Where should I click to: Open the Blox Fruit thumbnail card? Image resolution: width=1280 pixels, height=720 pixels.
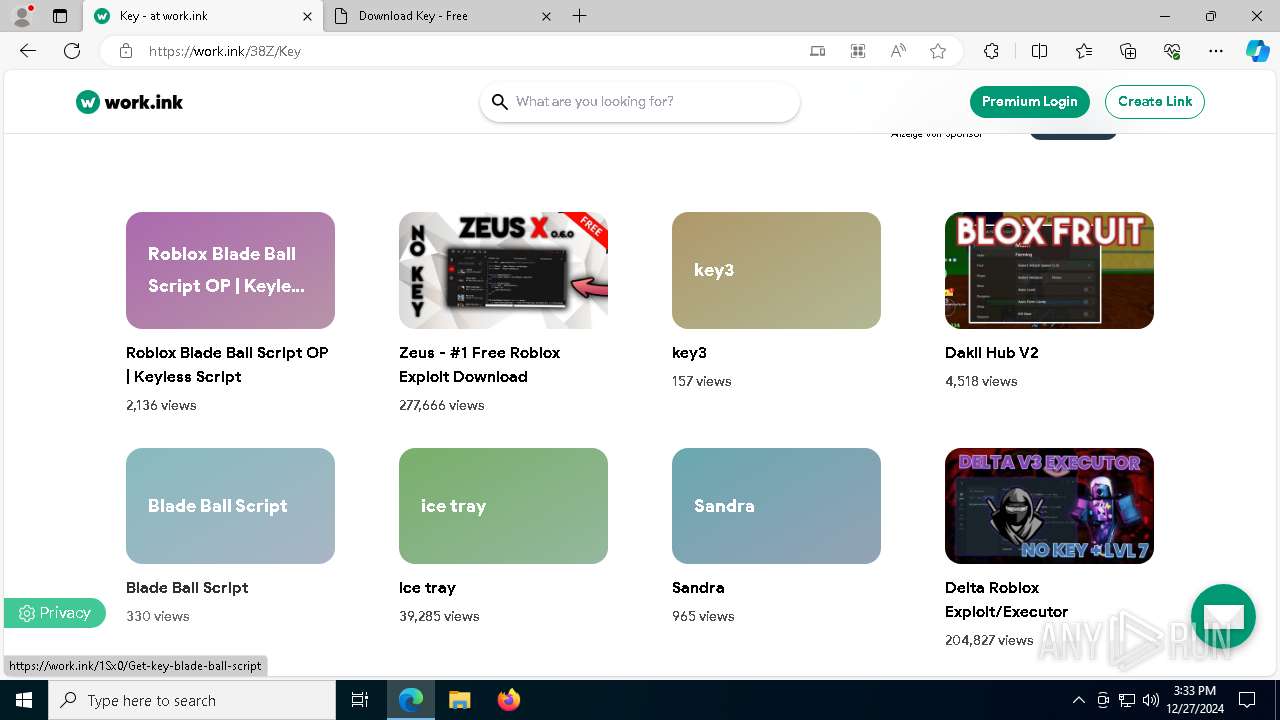pos(1049,270)
